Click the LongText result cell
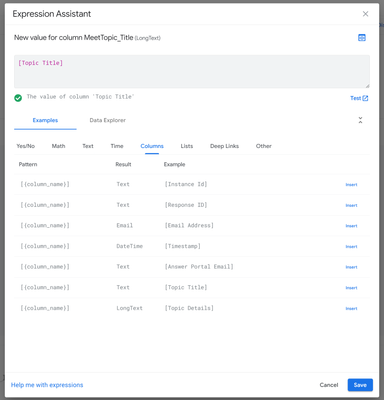 point(129,308)
